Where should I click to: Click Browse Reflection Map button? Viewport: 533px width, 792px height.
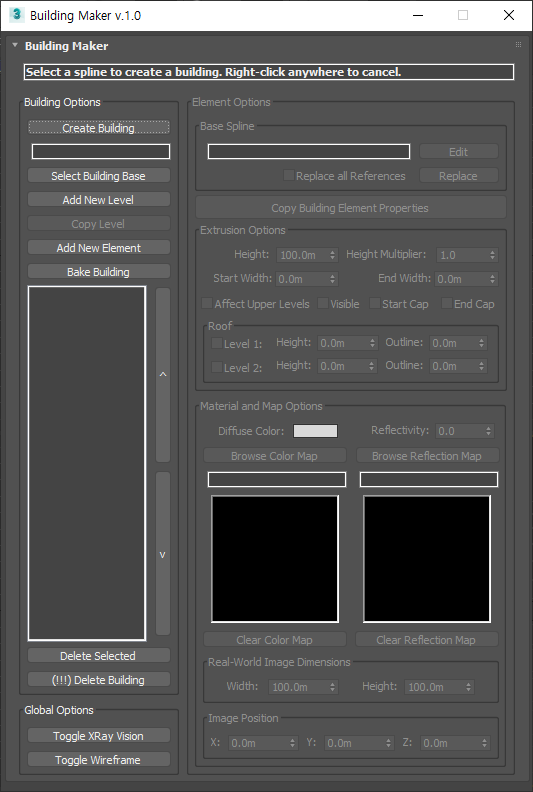427,456
